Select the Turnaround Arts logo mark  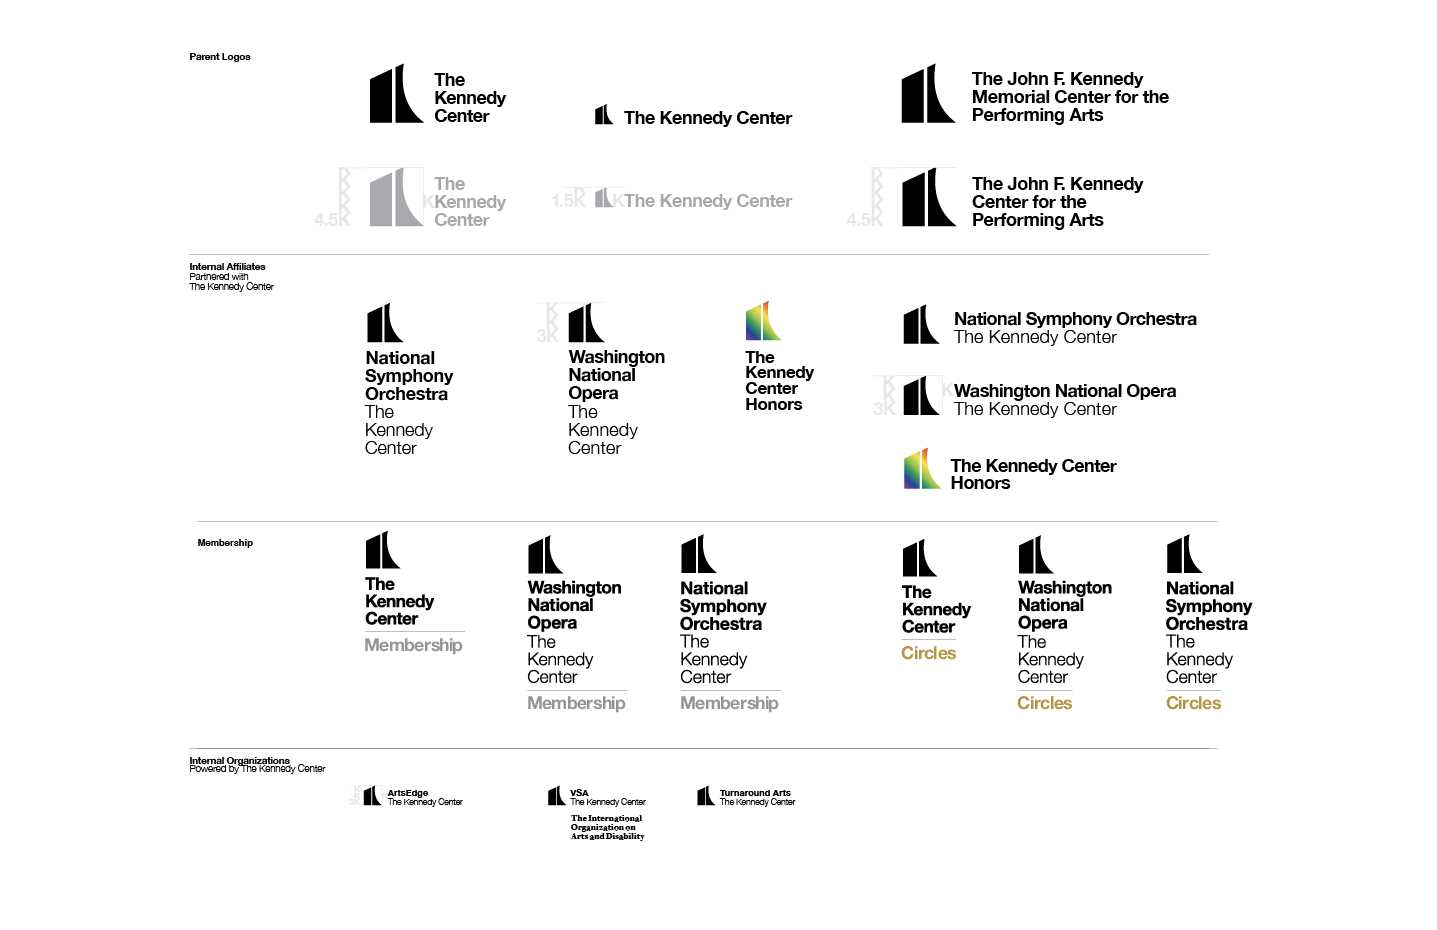(706, 796)
